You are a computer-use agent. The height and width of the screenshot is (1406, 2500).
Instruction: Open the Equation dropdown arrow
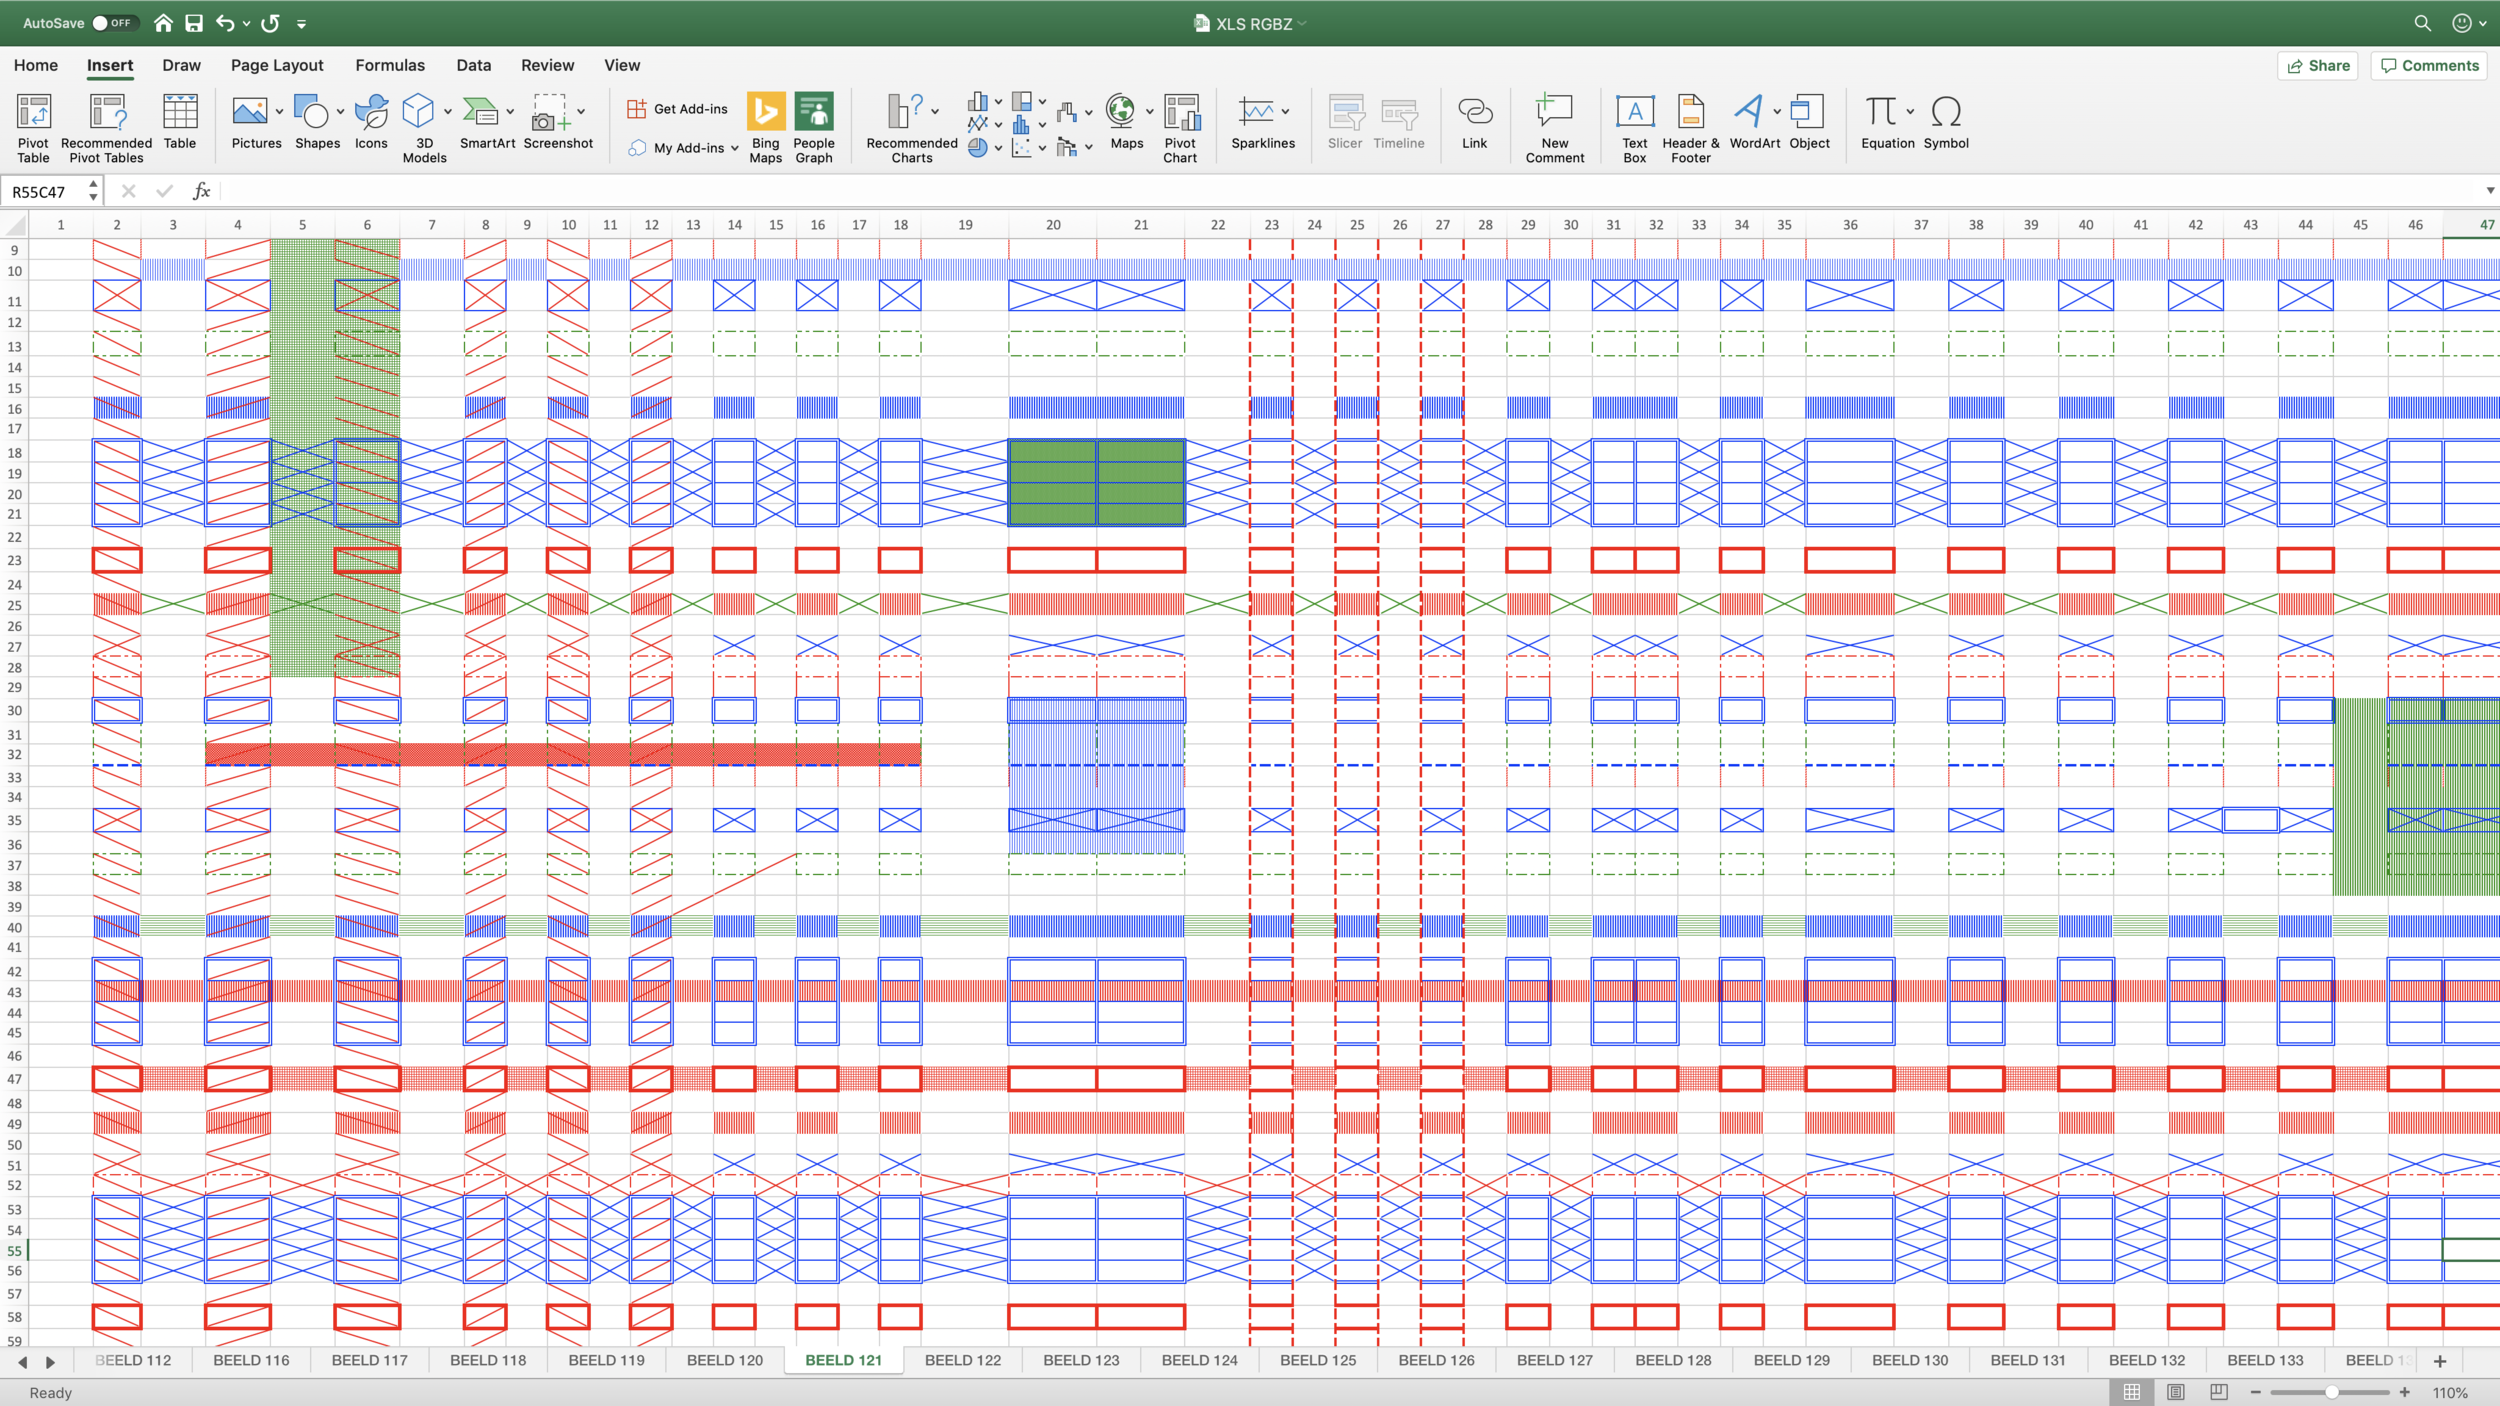[x=1910, y=111]
